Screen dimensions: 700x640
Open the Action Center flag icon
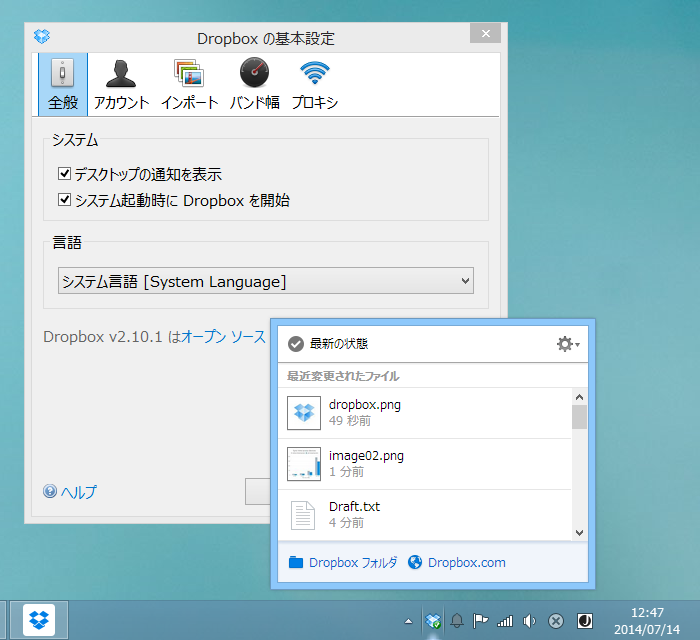[480, 621]
